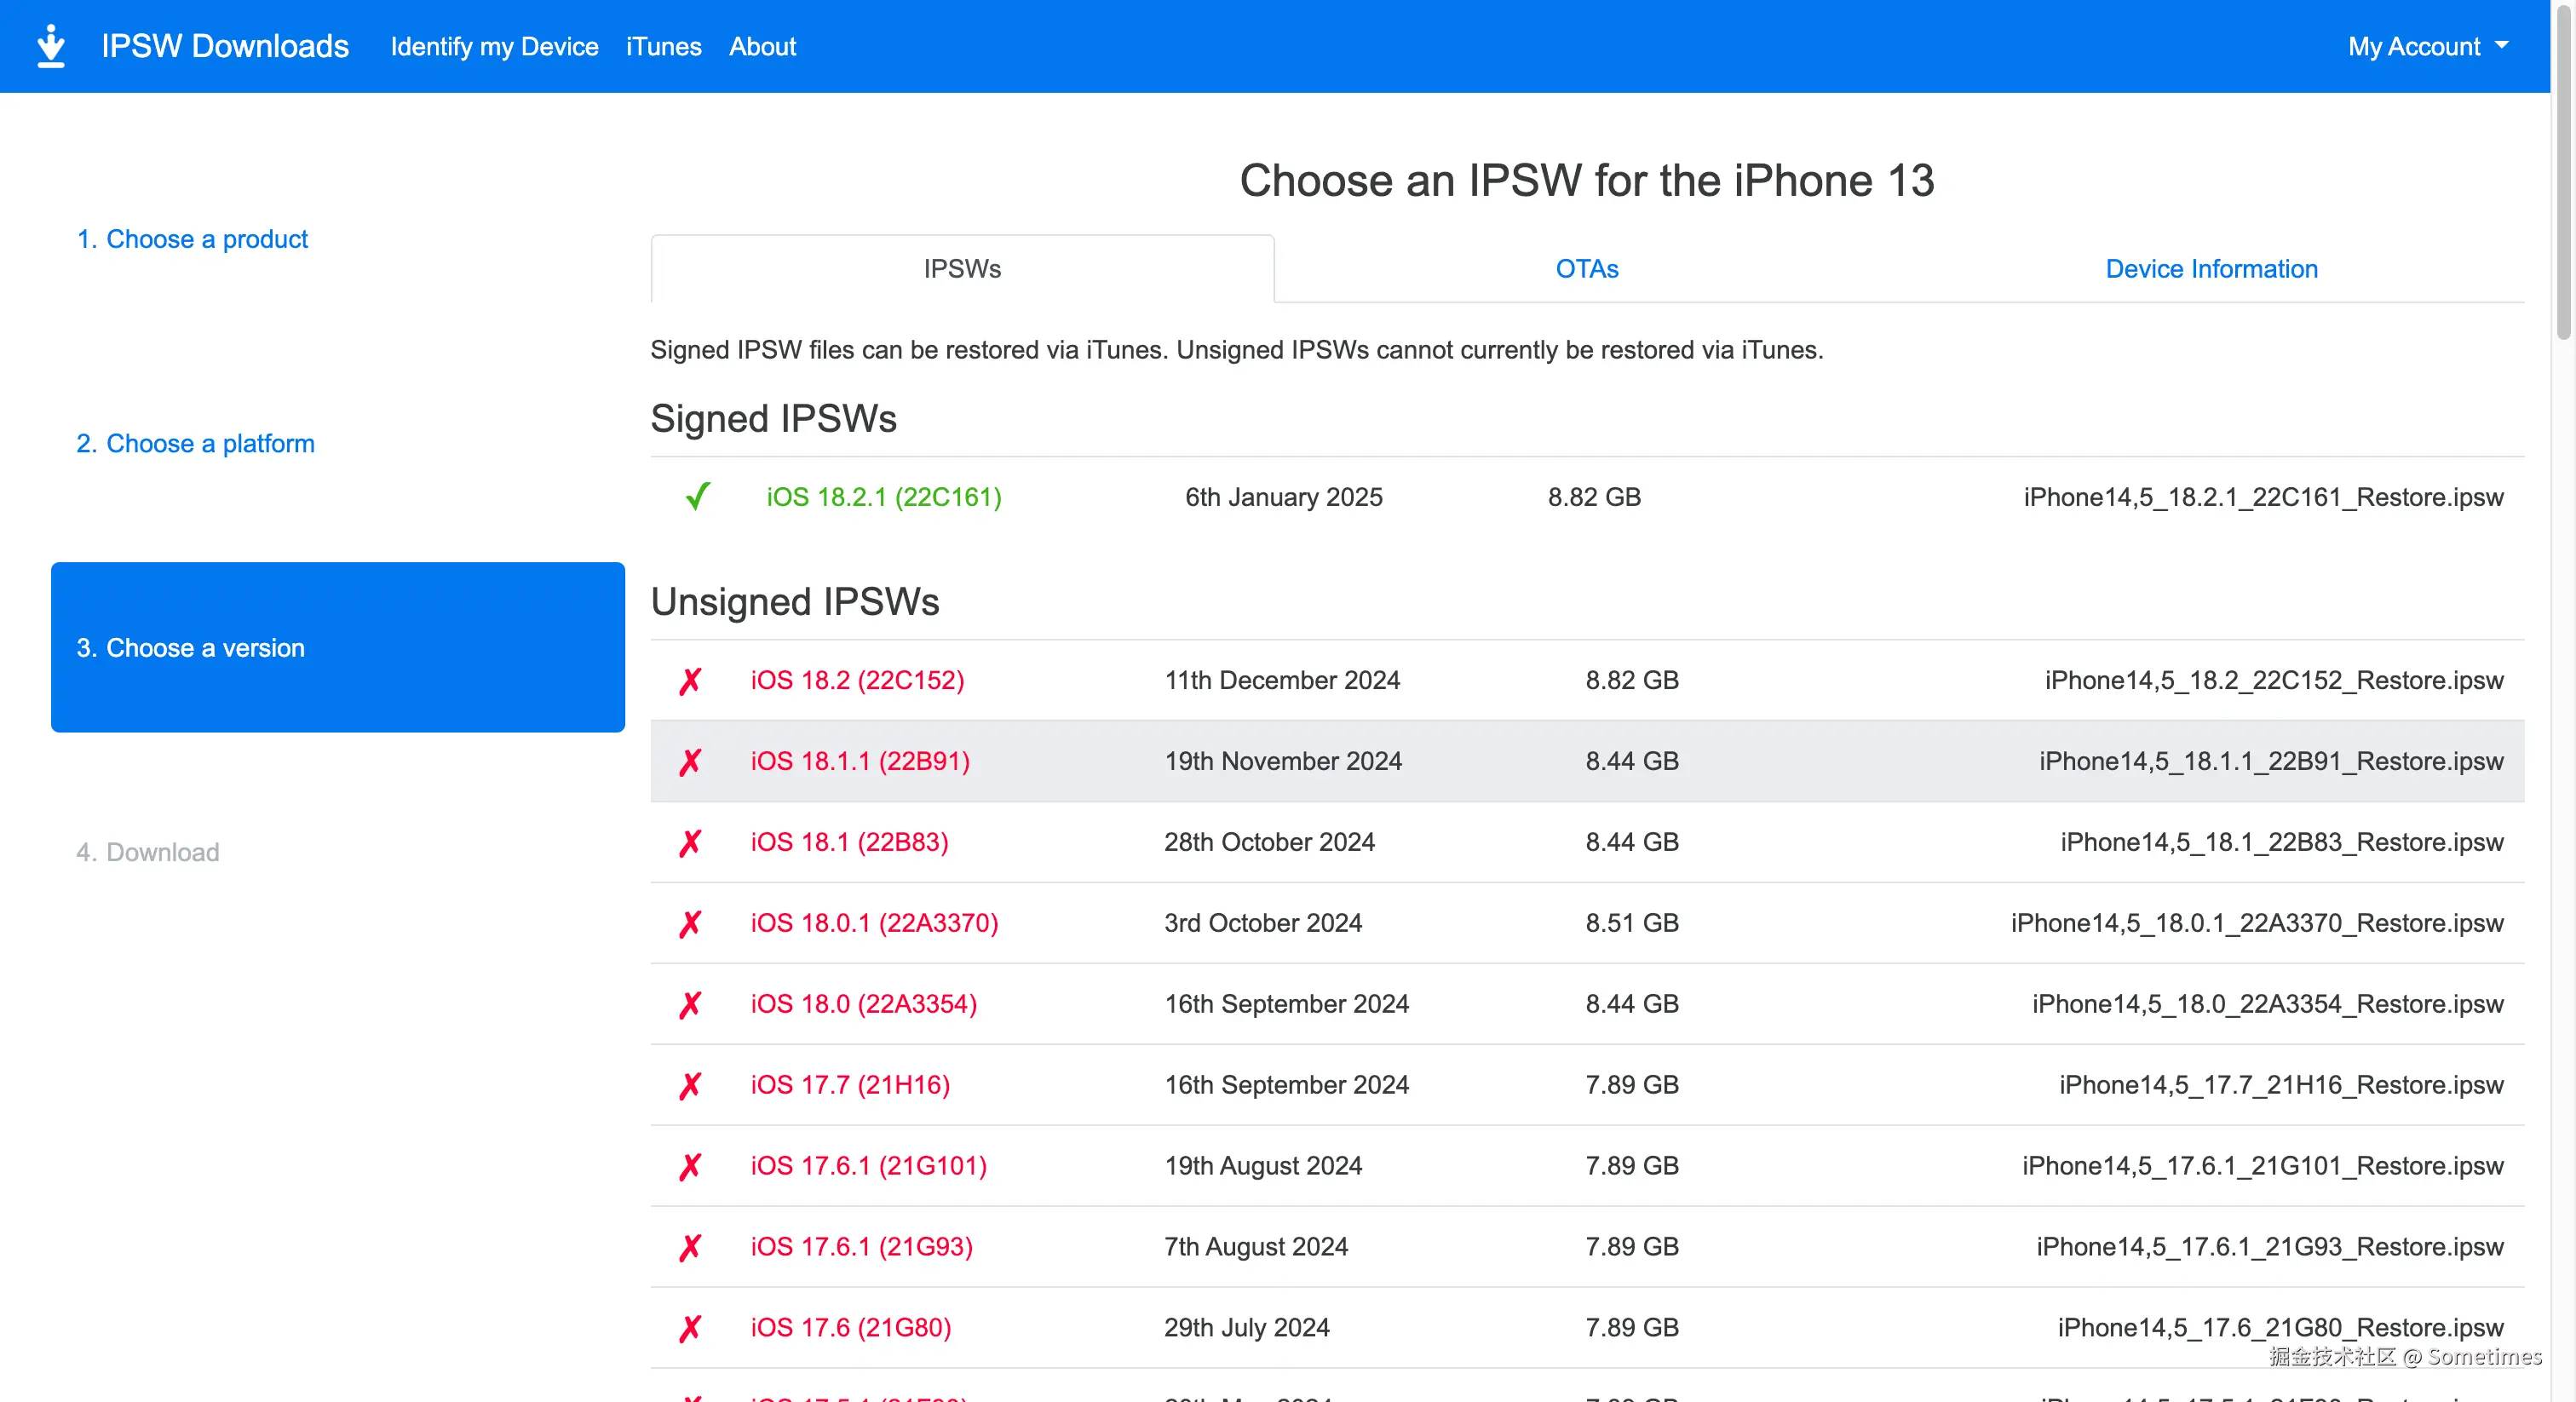Click red X icon for iOS 18.1.1
2576x1402 pixels.
pos(690,762)
